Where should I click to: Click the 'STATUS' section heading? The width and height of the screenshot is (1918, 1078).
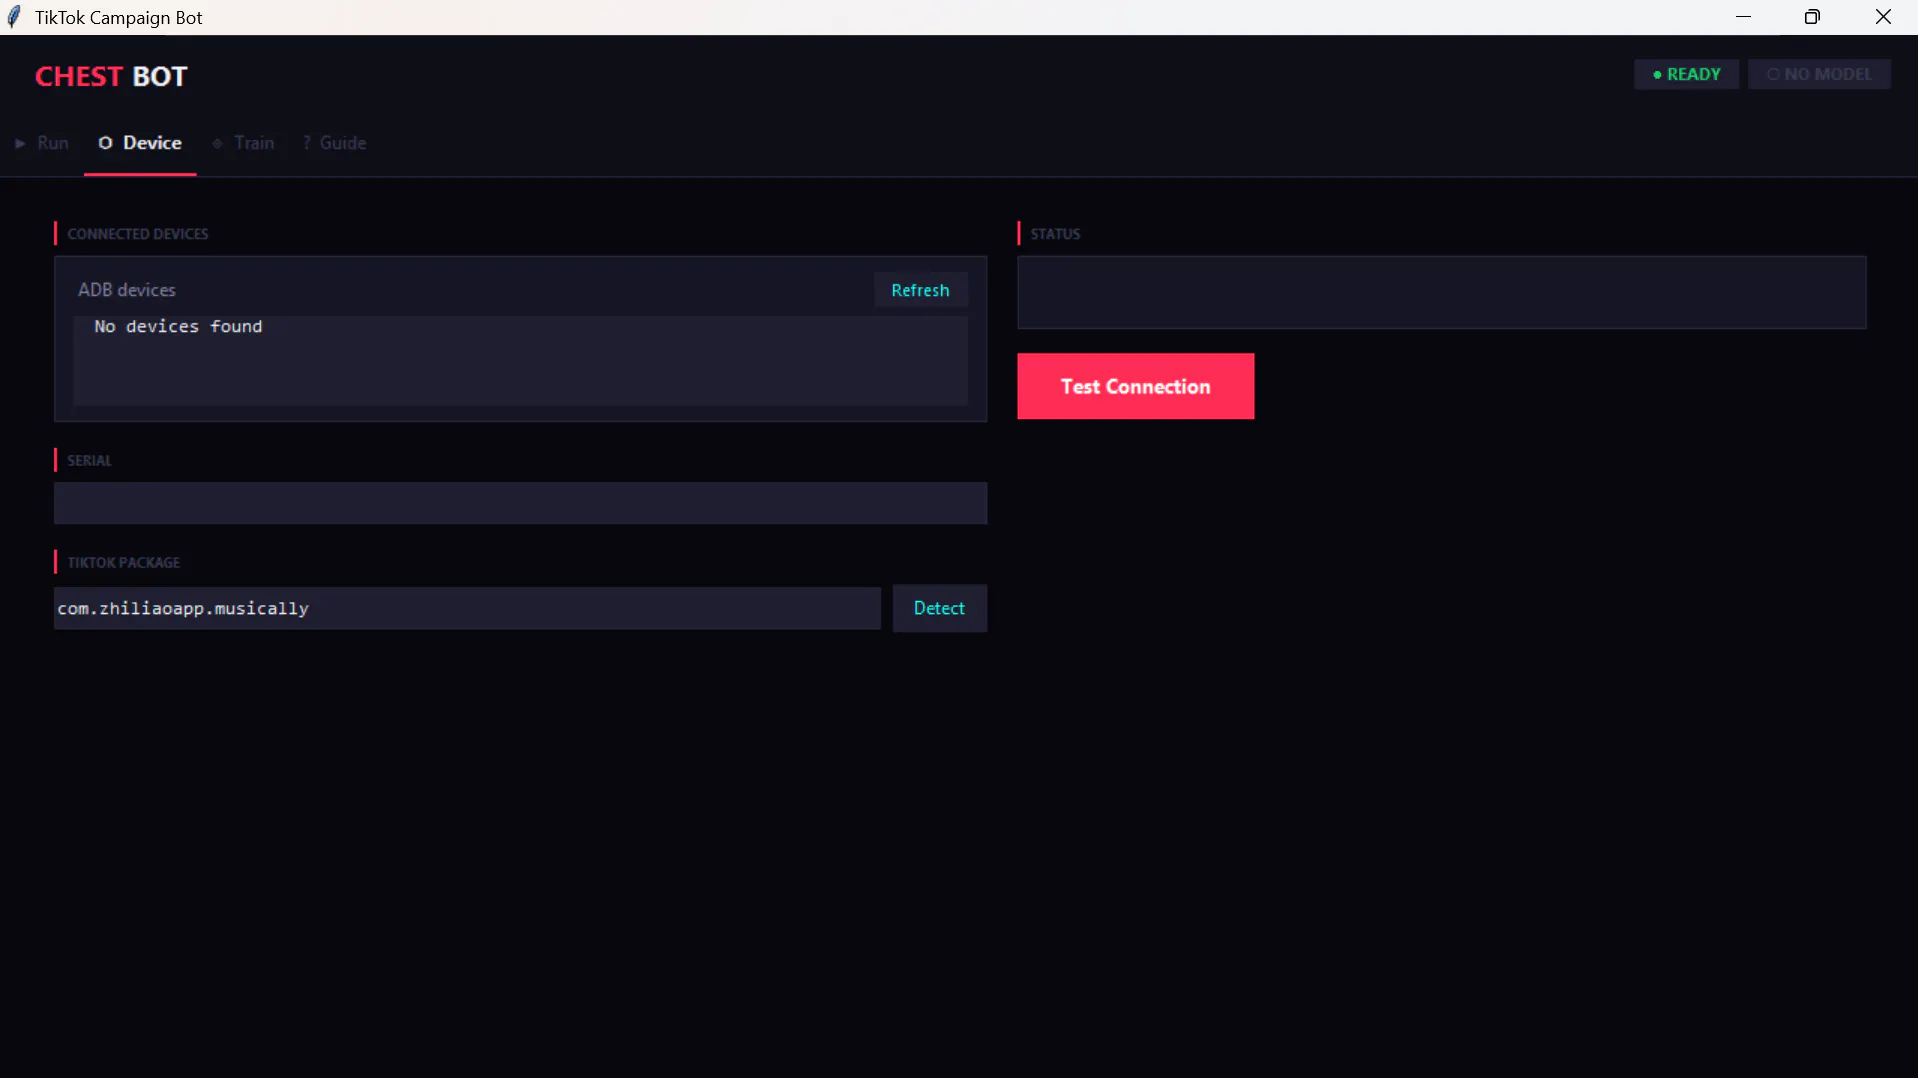(1055, 234)
